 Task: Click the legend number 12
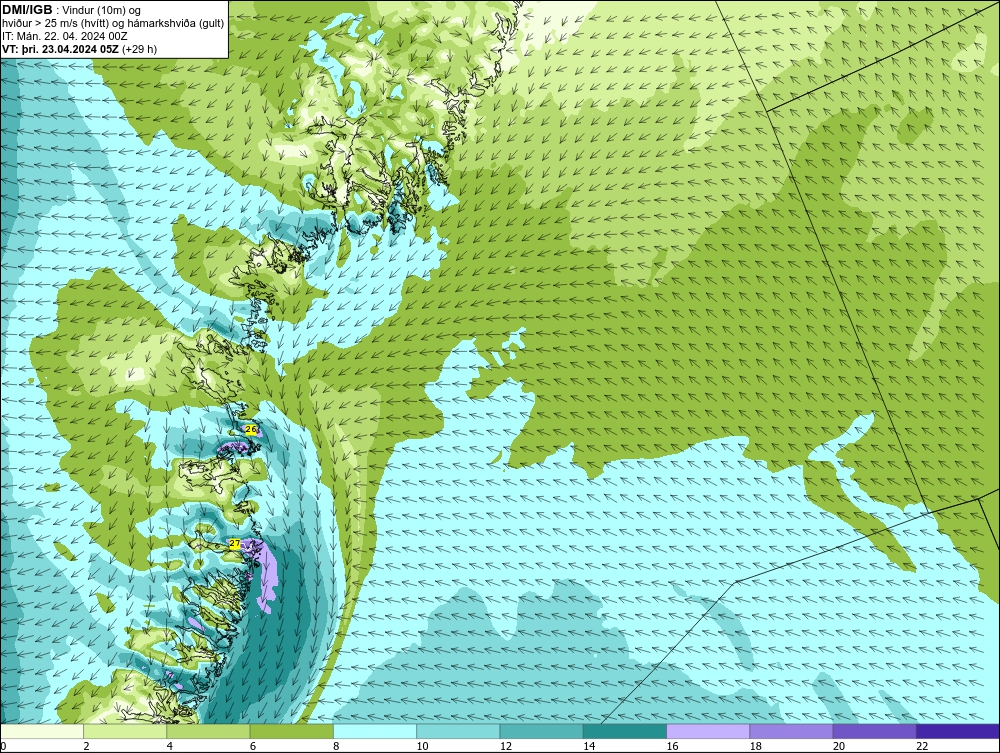coord(506,746)
